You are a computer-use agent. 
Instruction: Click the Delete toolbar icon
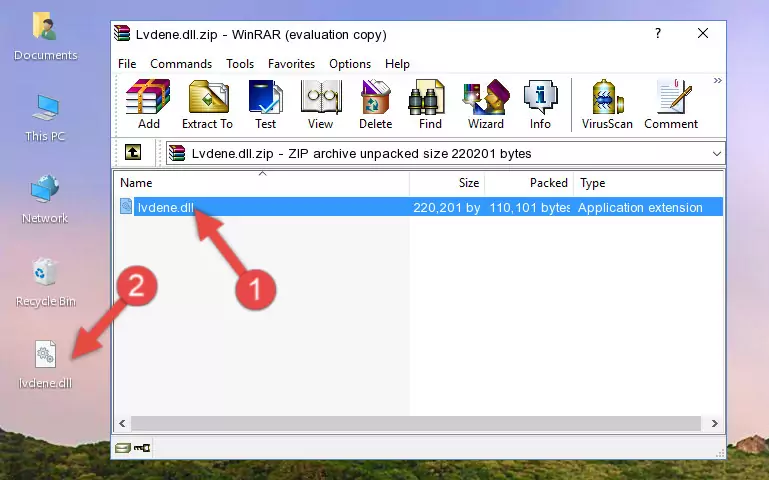click(x=375, y=104)
